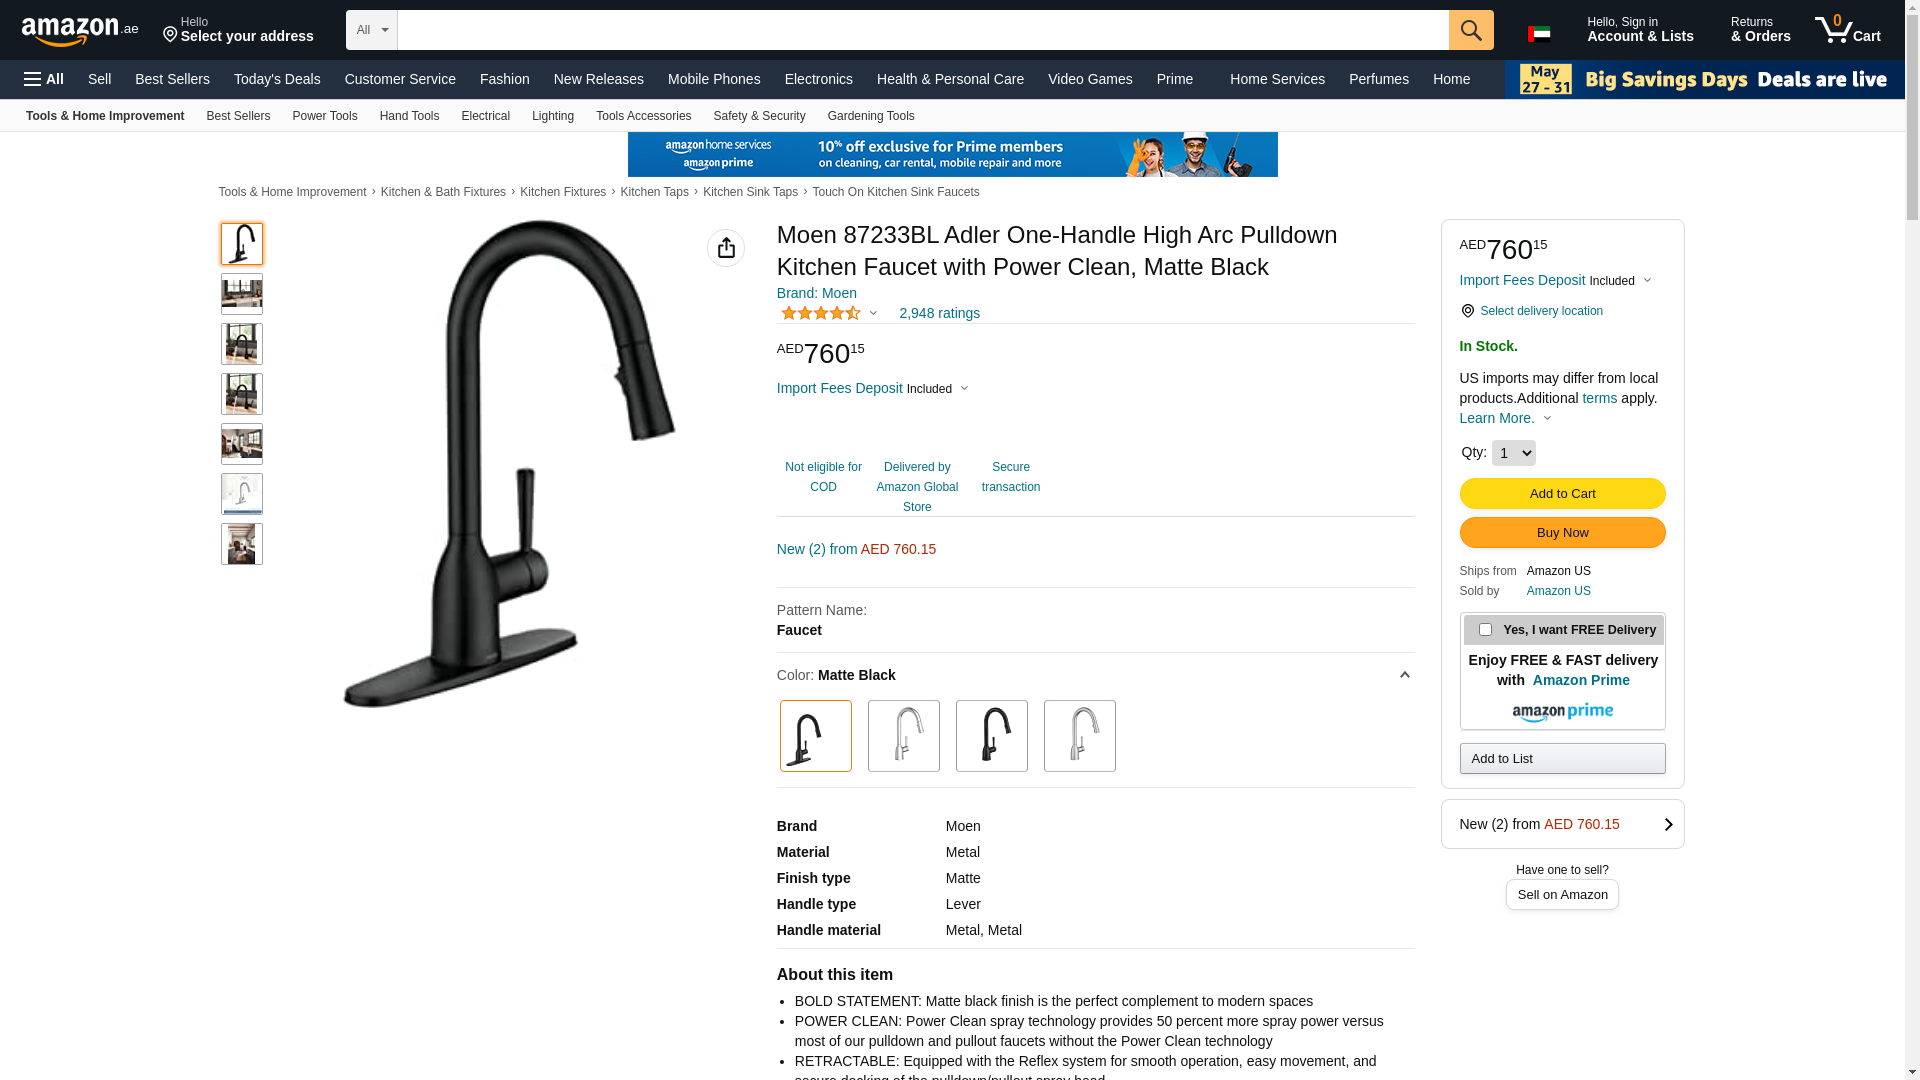Screen dimensions: 1920x1080
Task: Click the magnifying glass search button
Action: [x=1471, y=30]
